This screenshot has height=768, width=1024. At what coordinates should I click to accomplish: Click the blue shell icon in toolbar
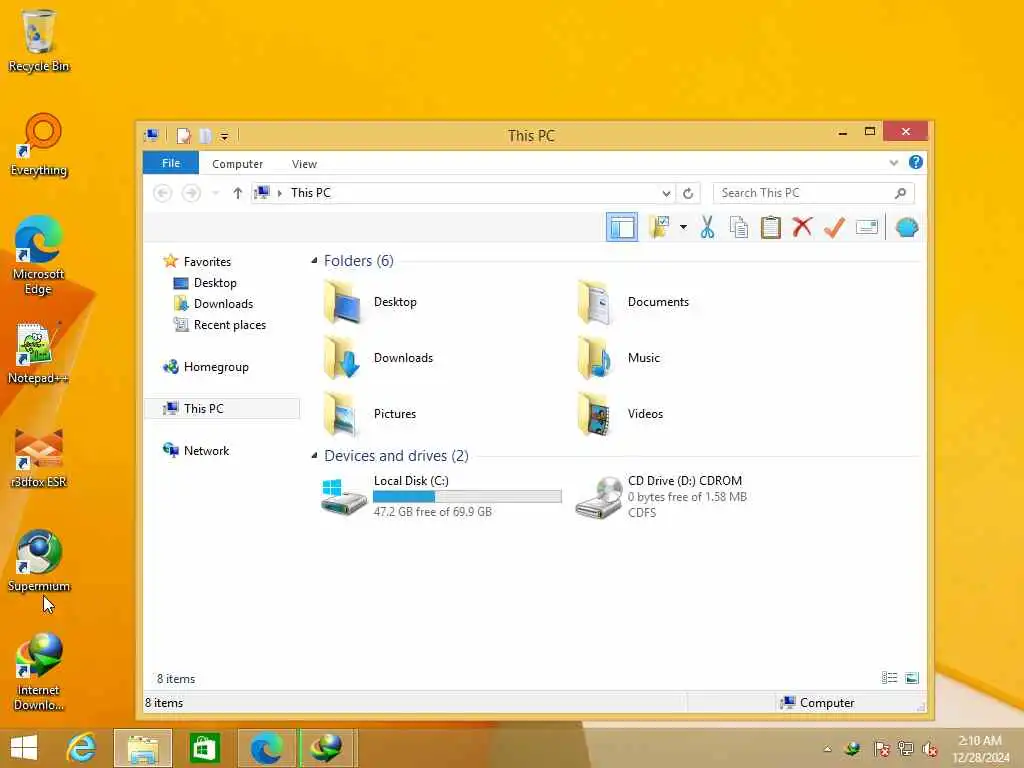906,227
